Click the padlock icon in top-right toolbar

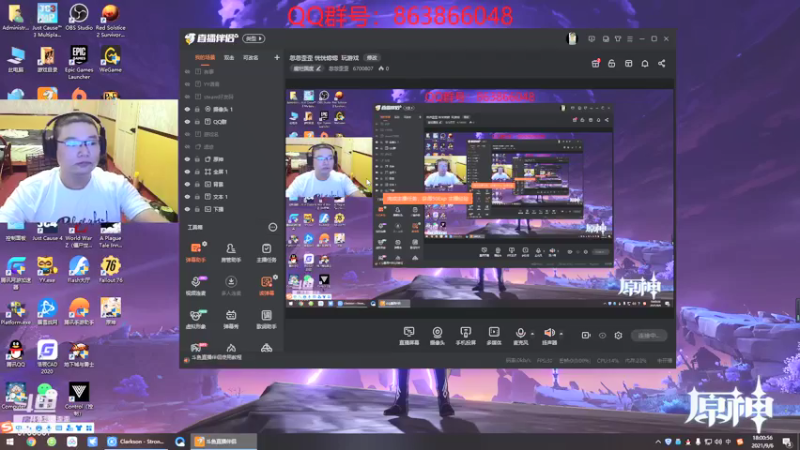pos(612,63)
